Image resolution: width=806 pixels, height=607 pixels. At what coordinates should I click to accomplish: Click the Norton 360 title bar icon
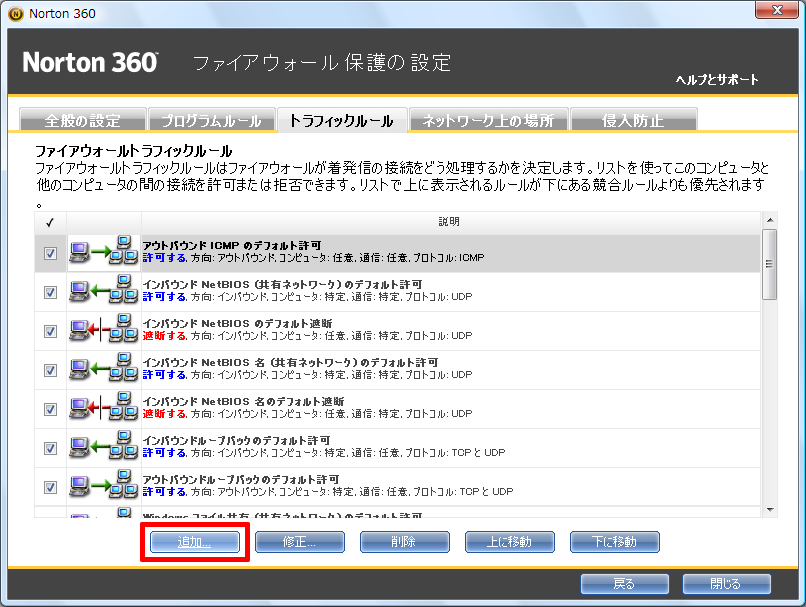[x=15, y=13]
